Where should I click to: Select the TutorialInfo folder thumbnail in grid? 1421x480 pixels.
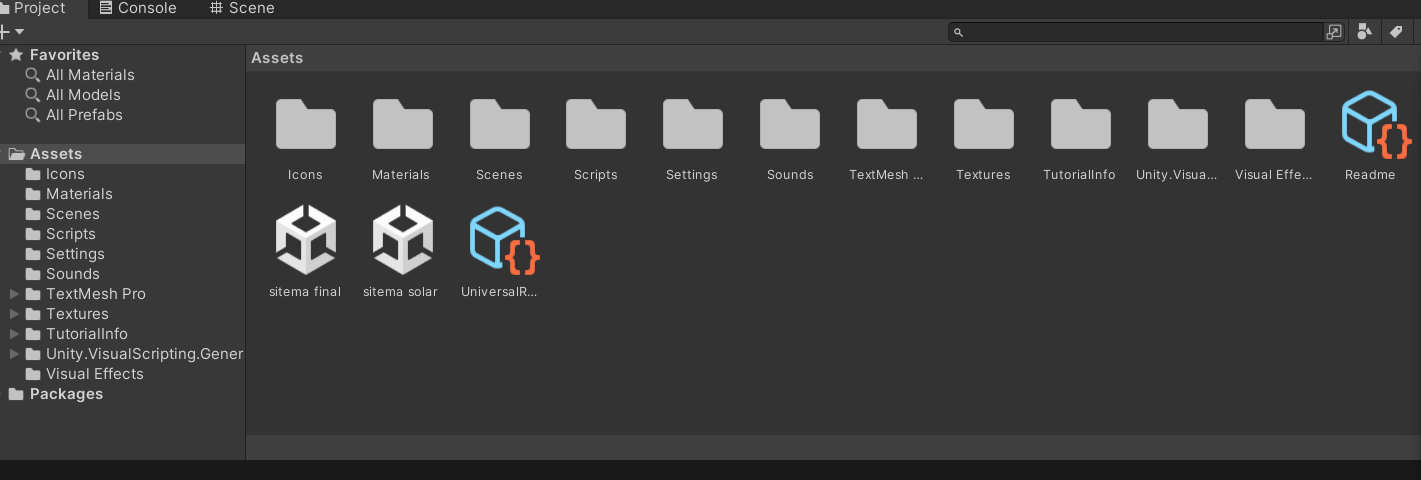point(1080,124)
